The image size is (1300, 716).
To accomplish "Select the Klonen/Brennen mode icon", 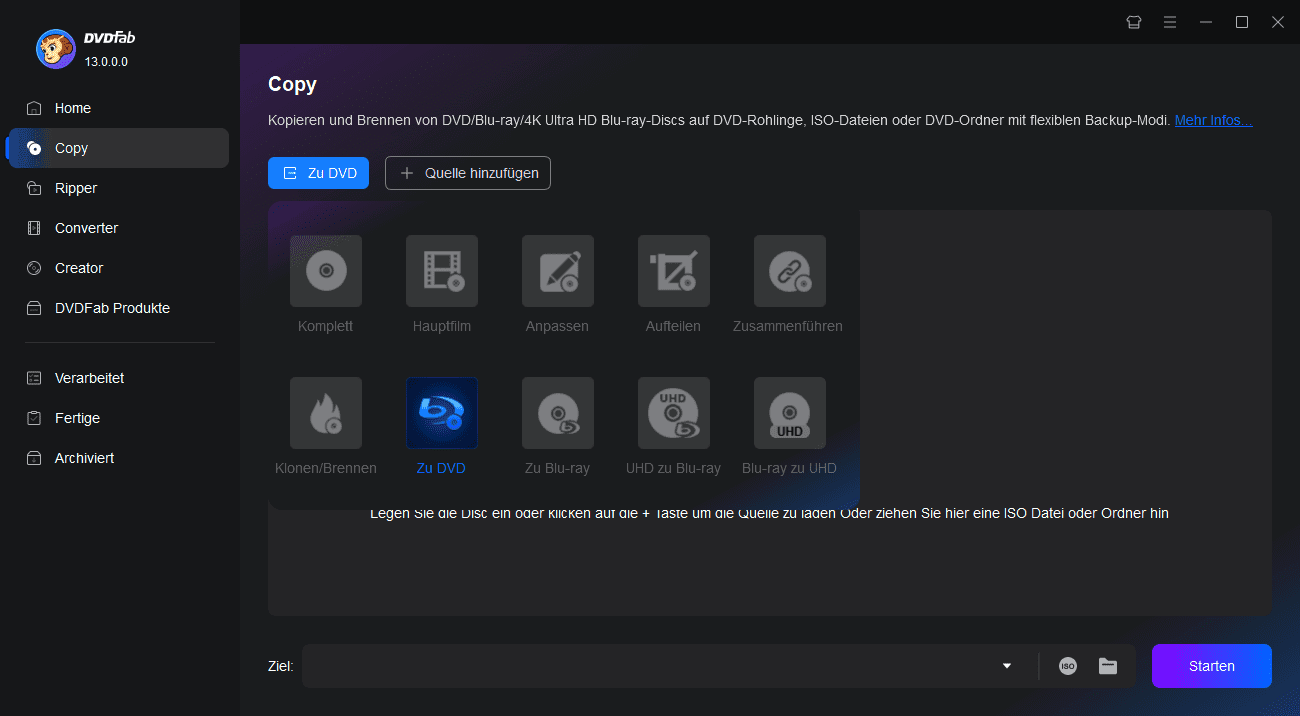I will click(326, 413).
